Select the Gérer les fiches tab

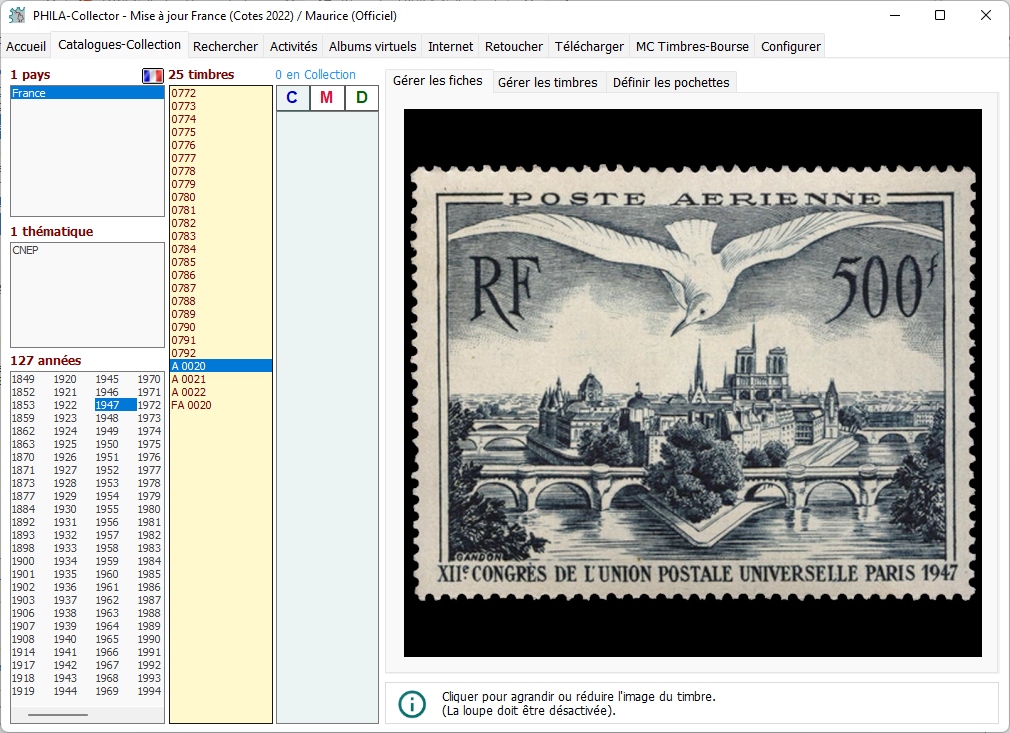coord(438,81)
